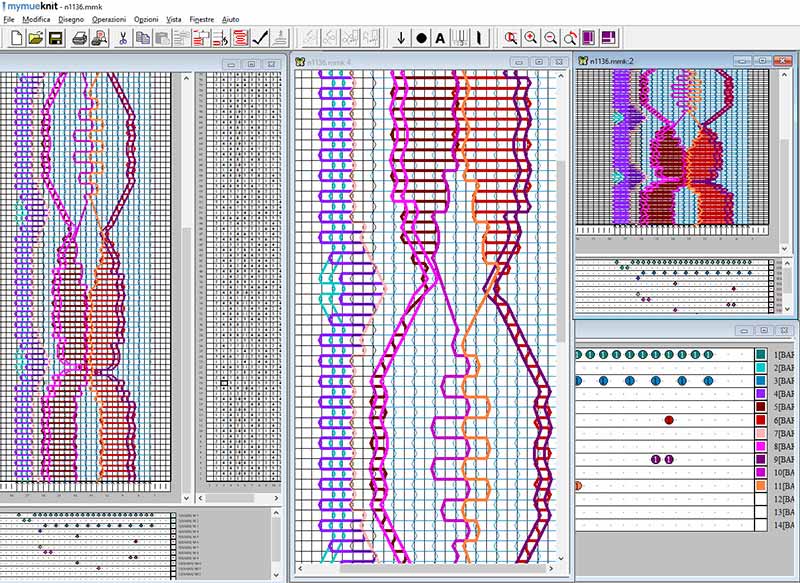The image size is (800, 583).
Task: Save the pattern using the floppy disk icon
Action: click(x=56, y=38)
